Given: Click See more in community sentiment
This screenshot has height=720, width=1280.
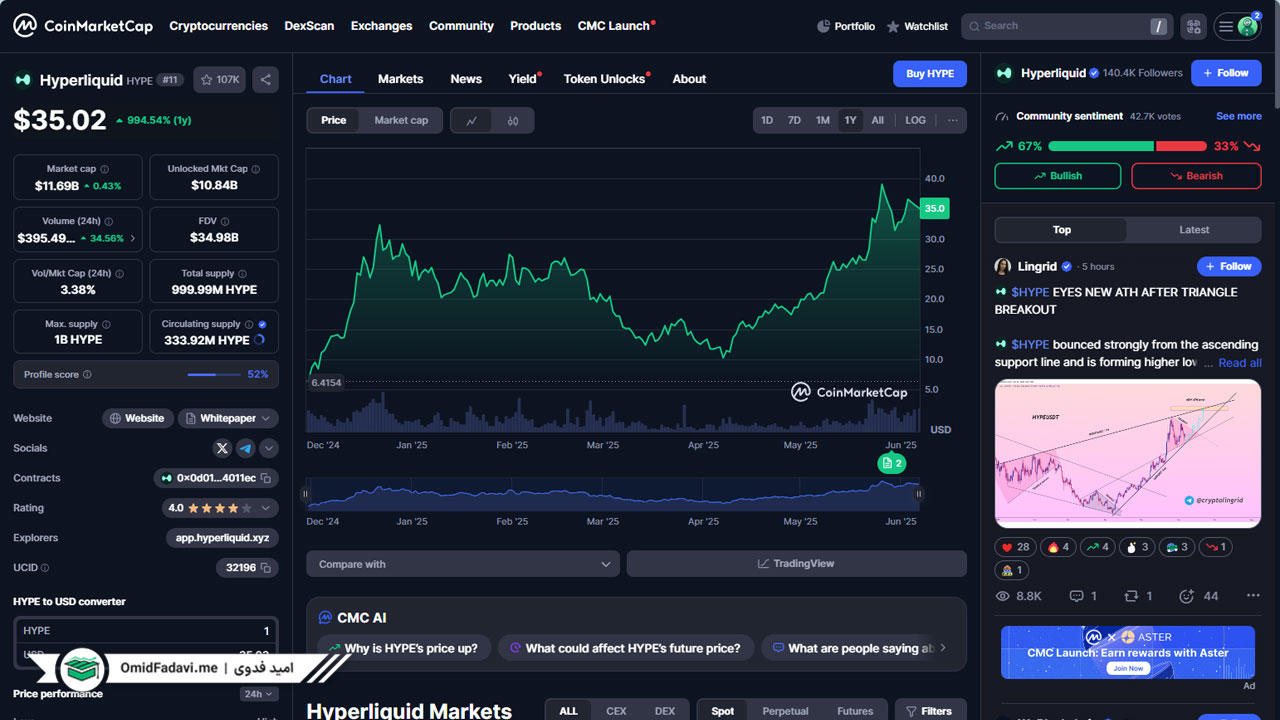Looking at the screenshot, I should [1239, 116].
